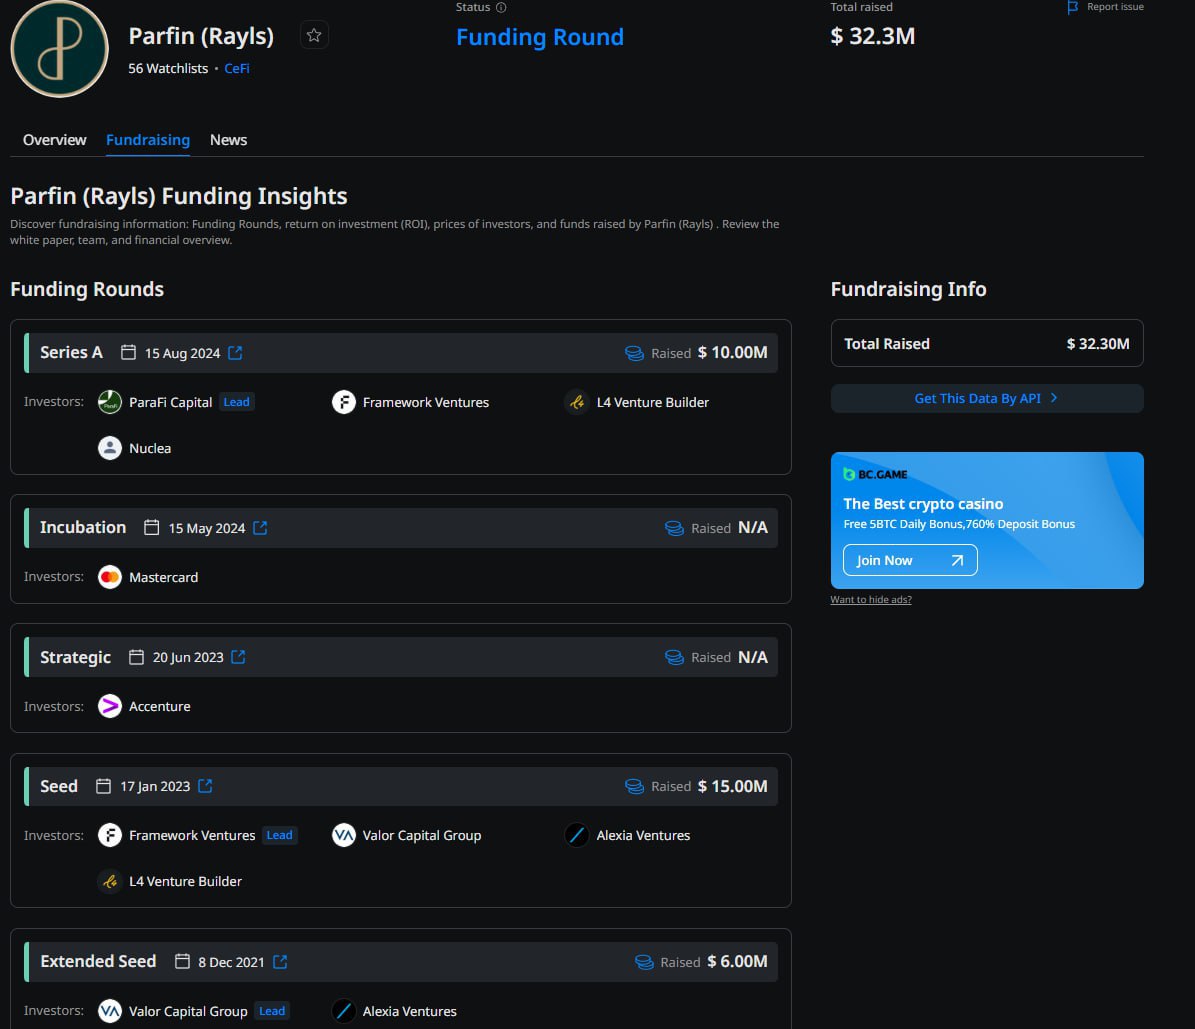Click the Status info icon
The image size is (1195, 1029).
tap(501, 8)
